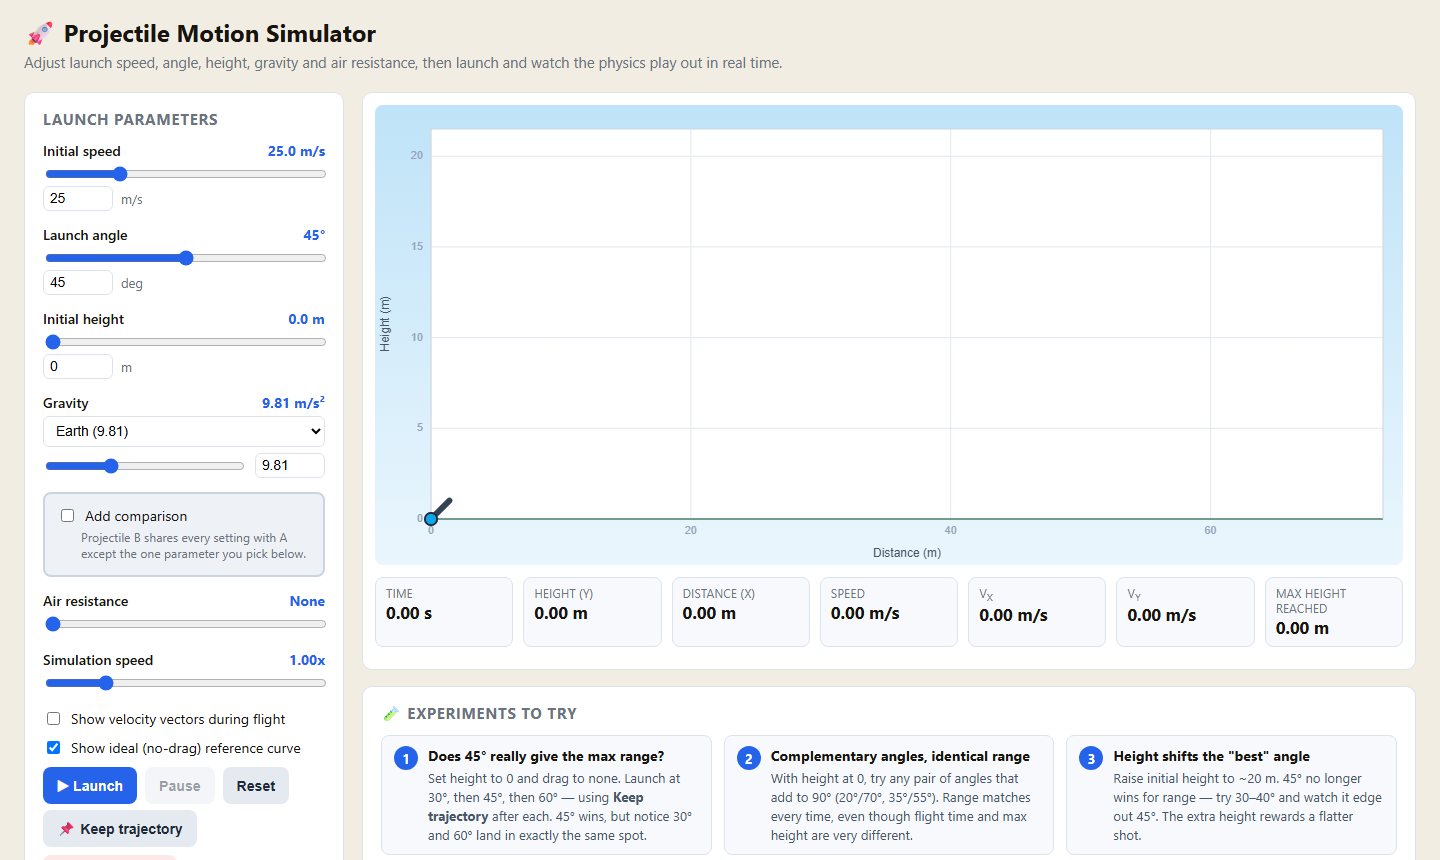The width and height of the screenshot is (1440, 860).
Task: Adjust the Initial speed slider
Action: 186,174
